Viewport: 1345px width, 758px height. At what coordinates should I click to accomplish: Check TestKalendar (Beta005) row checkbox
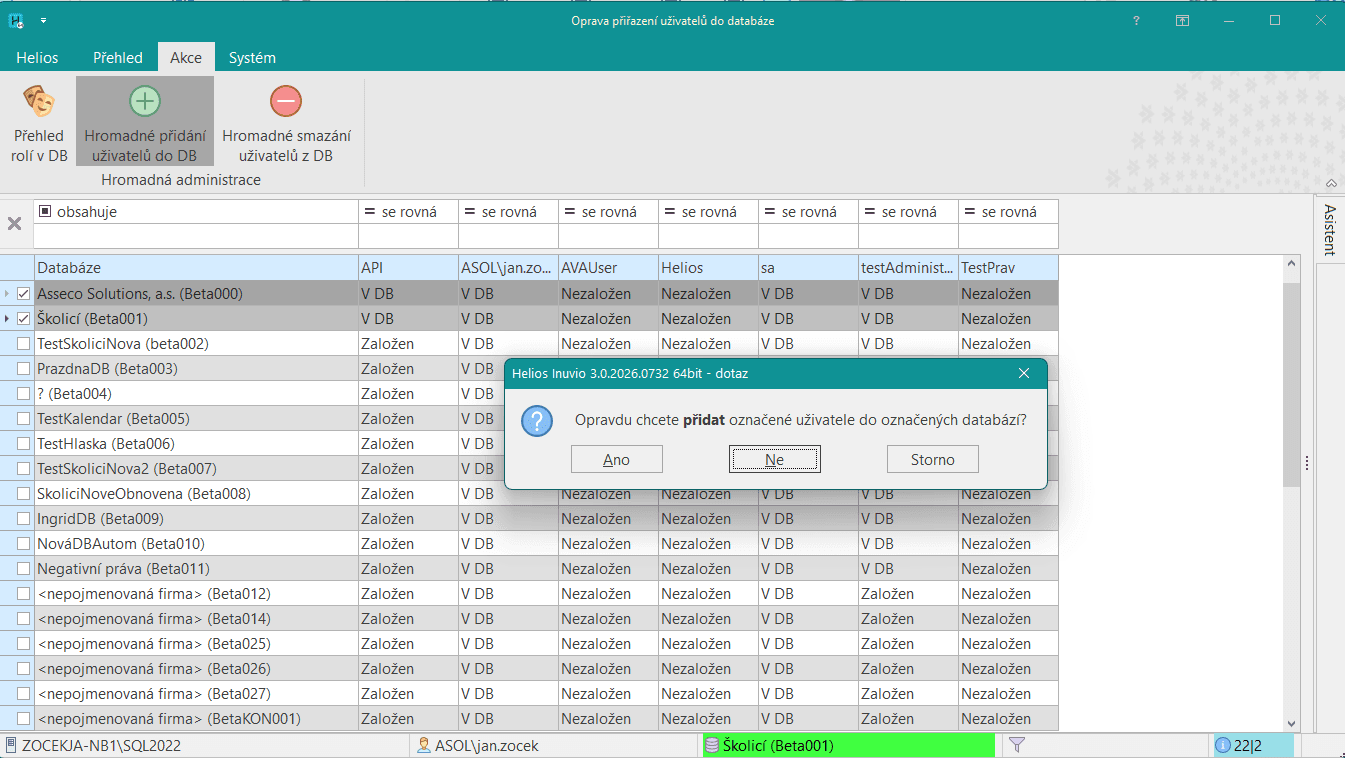pos(24,419)
